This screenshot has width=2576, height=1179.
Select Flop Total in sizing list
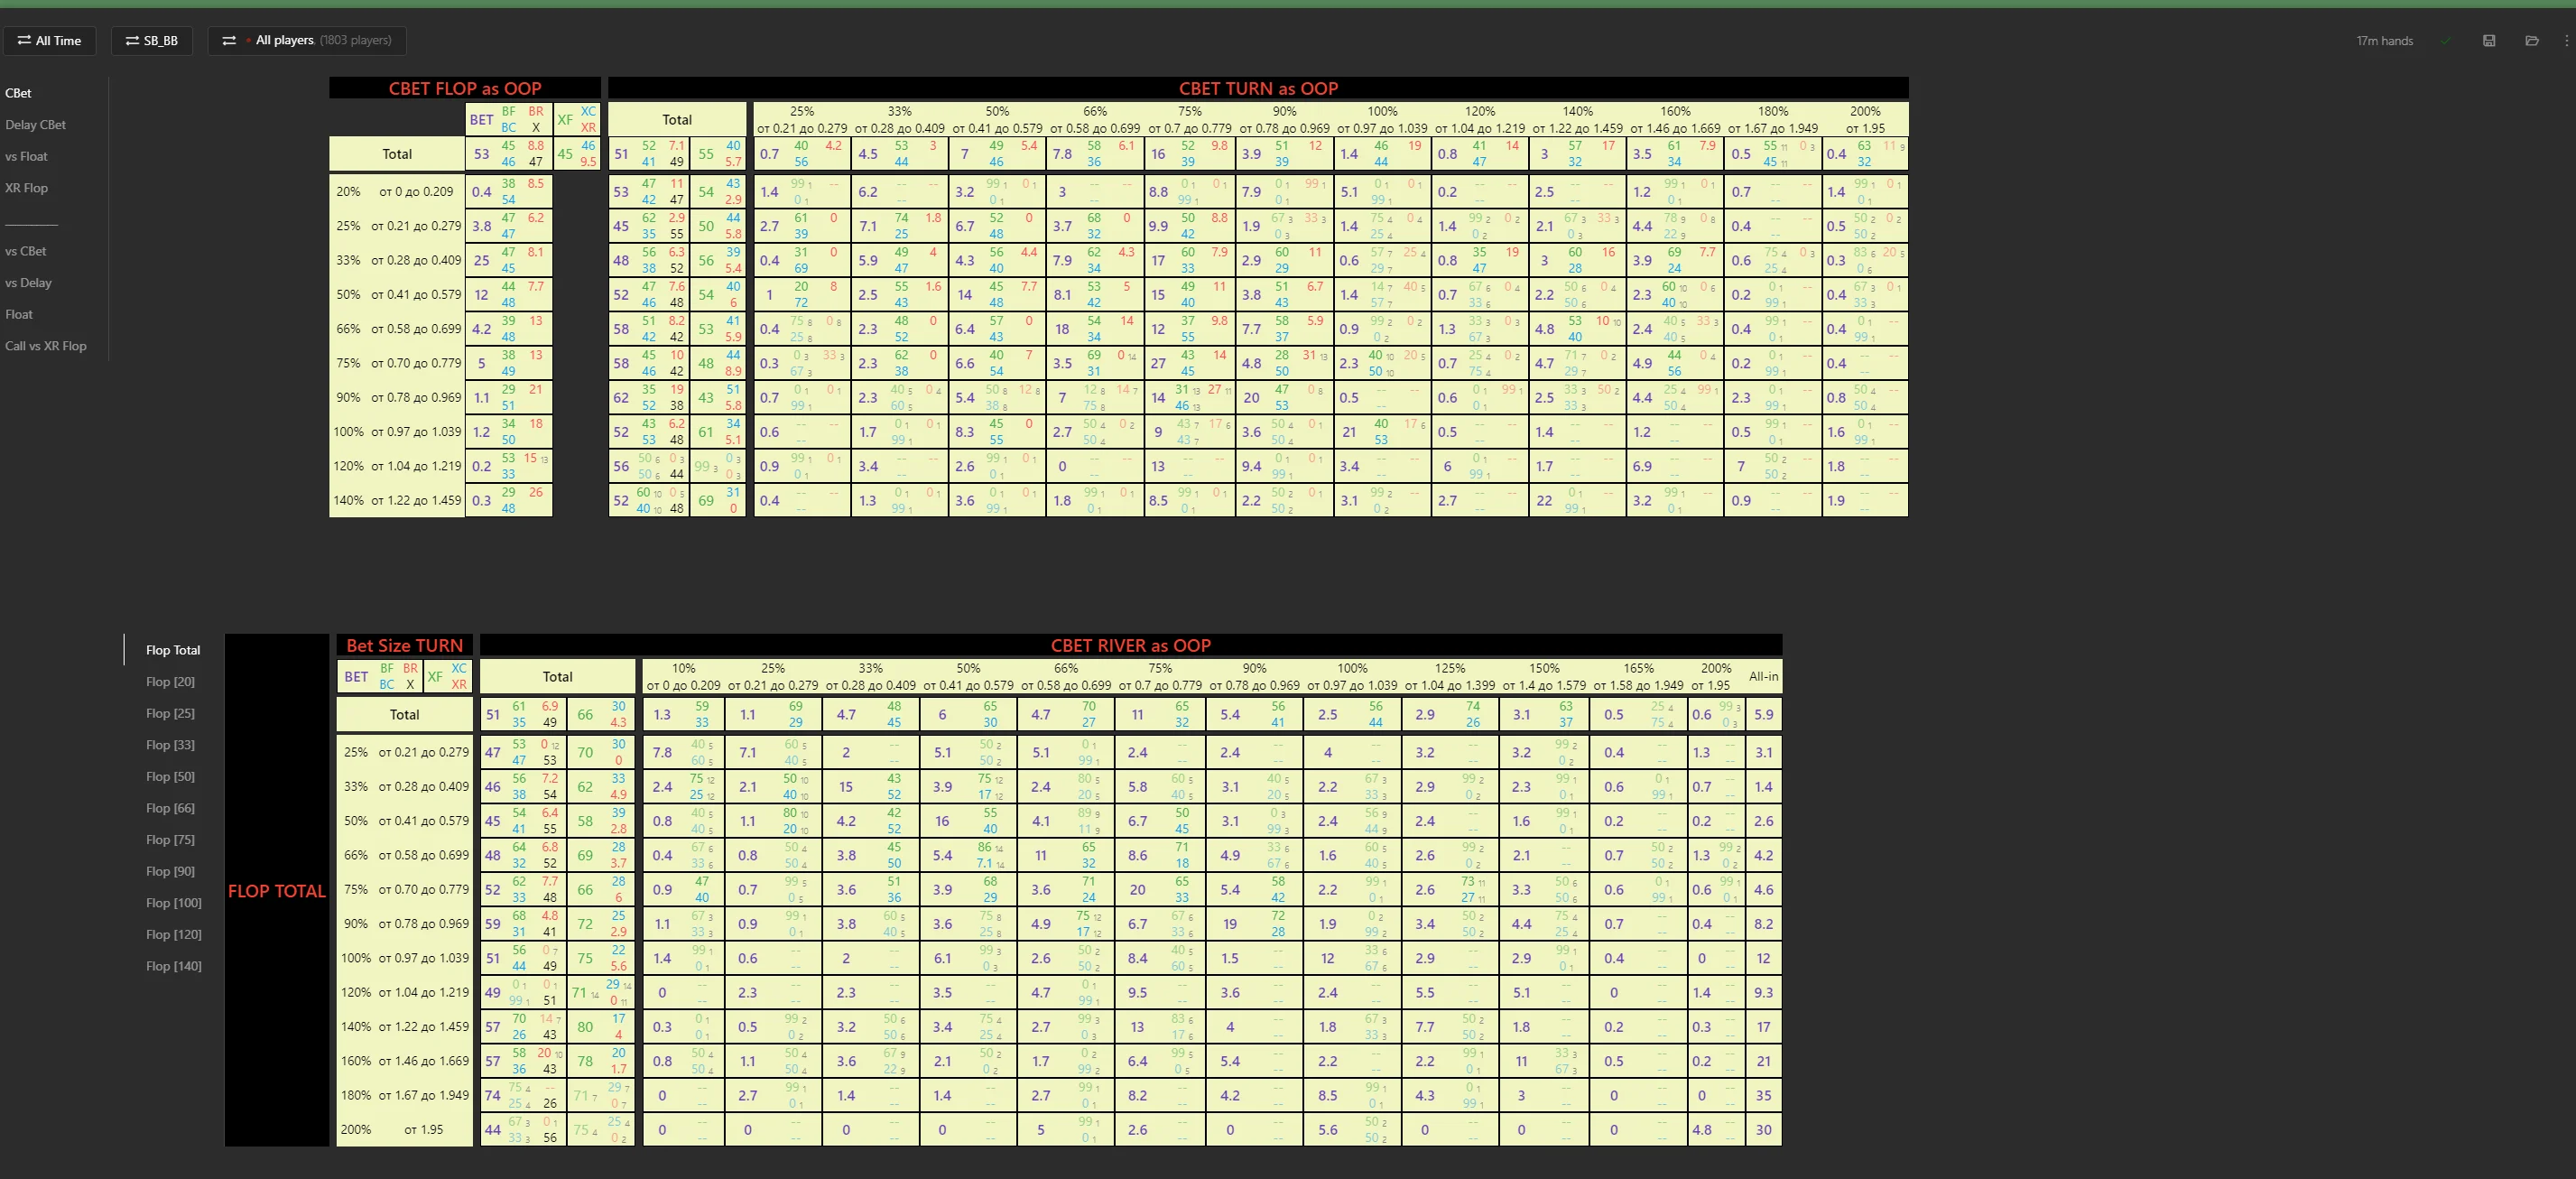tap(173, 650)
